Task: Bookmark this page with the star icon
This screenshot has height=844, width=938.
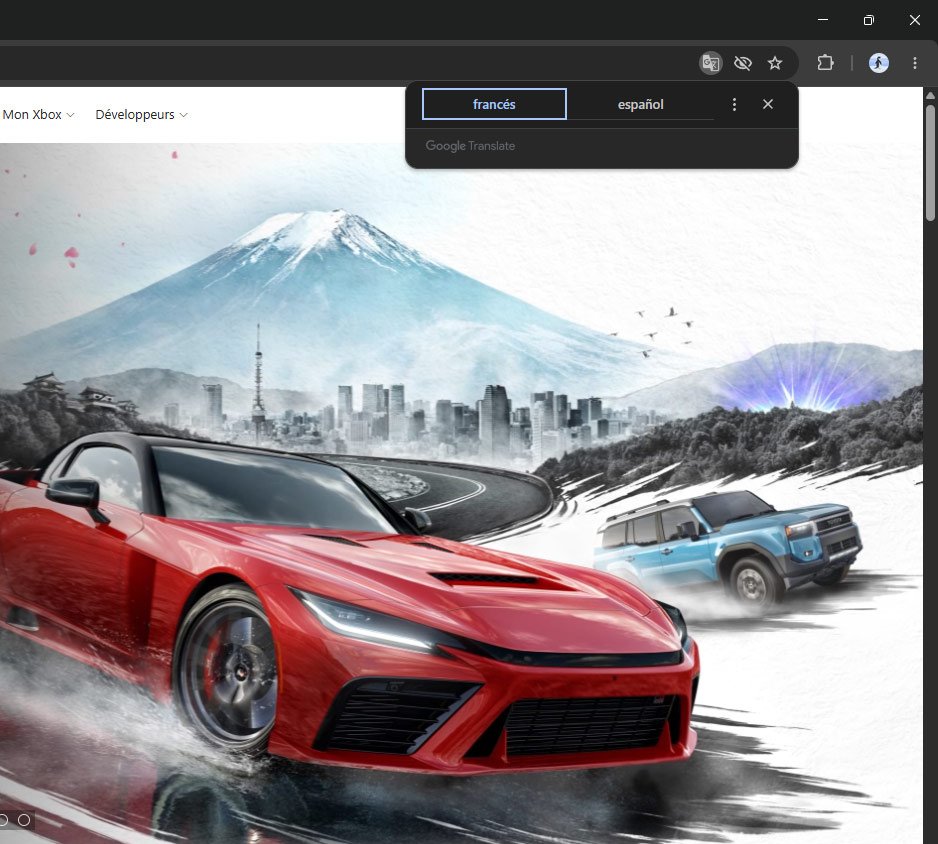Action: coord(775,63)
